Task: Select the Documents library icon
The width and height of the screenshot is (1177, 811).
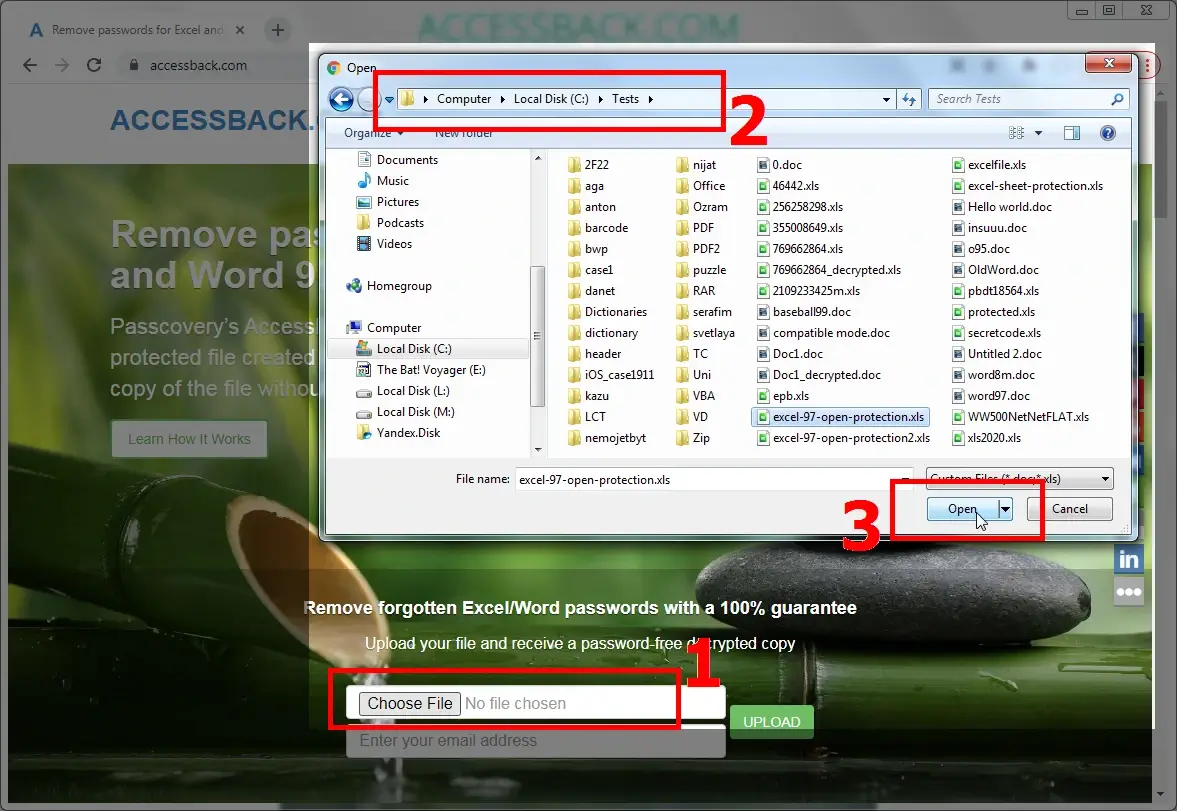Action: (x=365, y=159)
